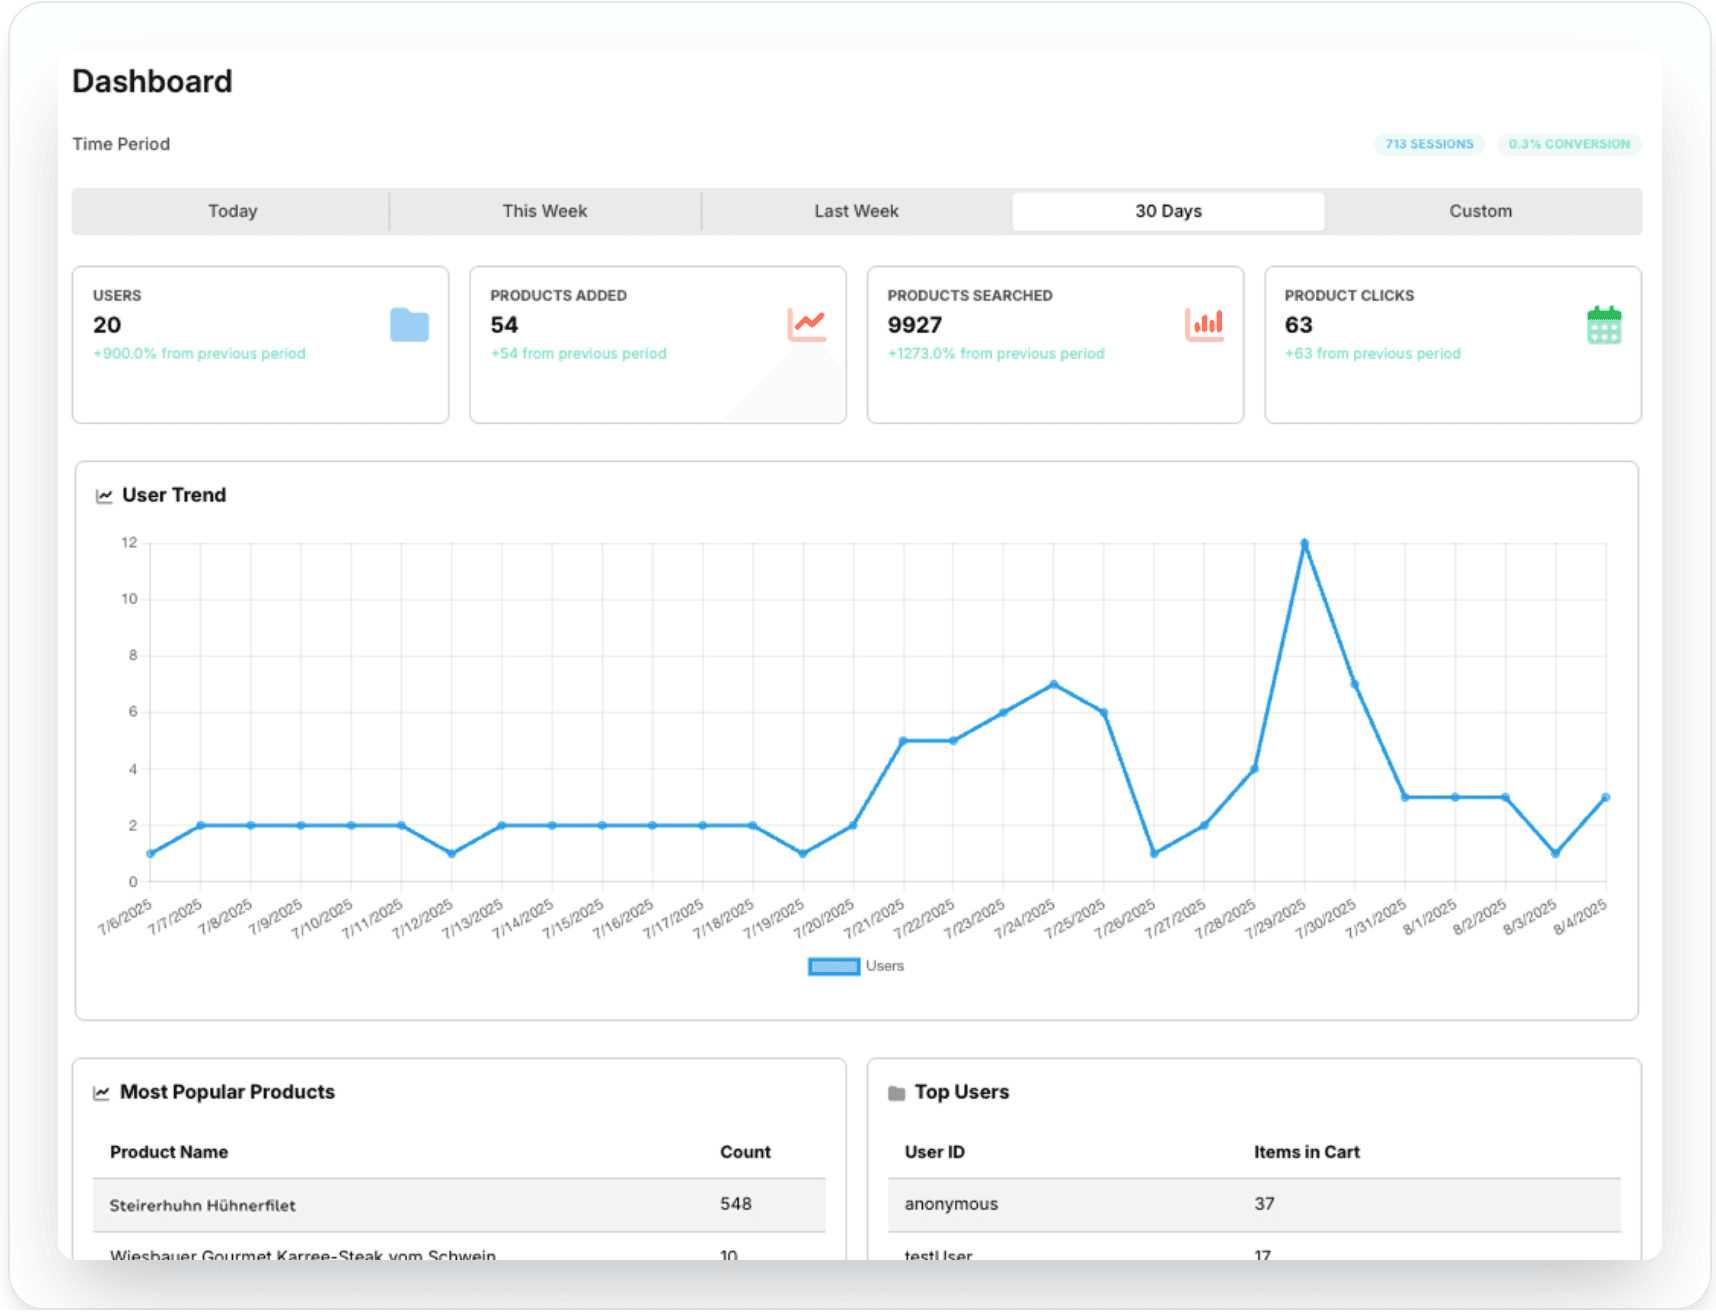Image resolution: width=1716 pixels, height=1312 pixels.
Task: Select the Today time period tab
Action: click(x=232, y=211)
